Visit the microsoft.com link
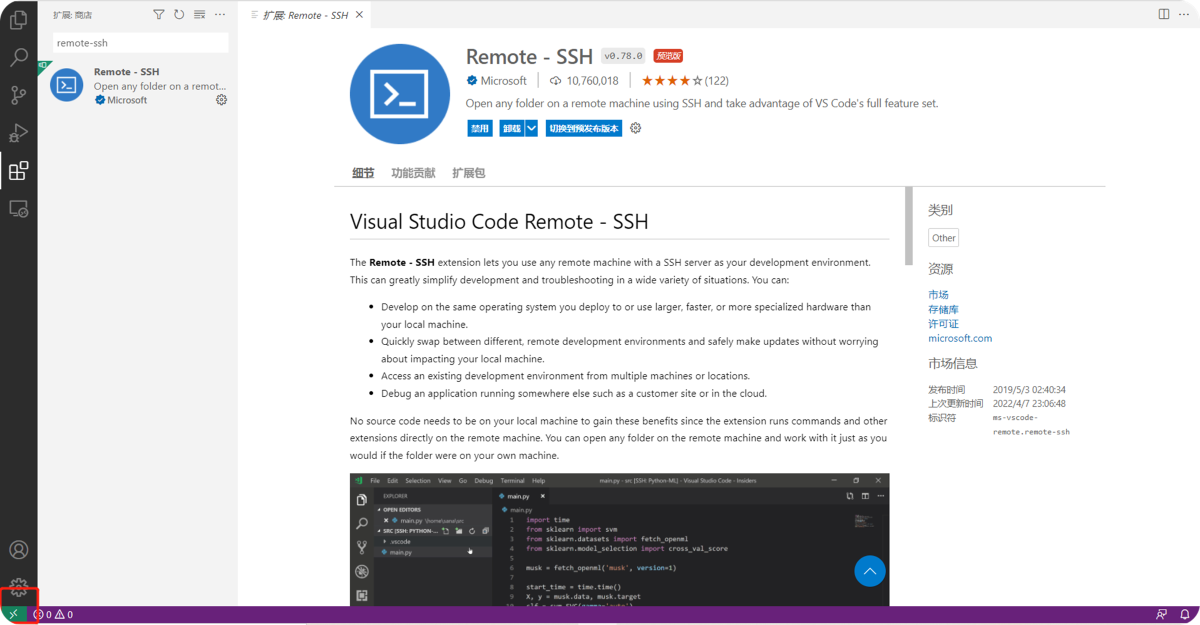 [x=959, y=337]
